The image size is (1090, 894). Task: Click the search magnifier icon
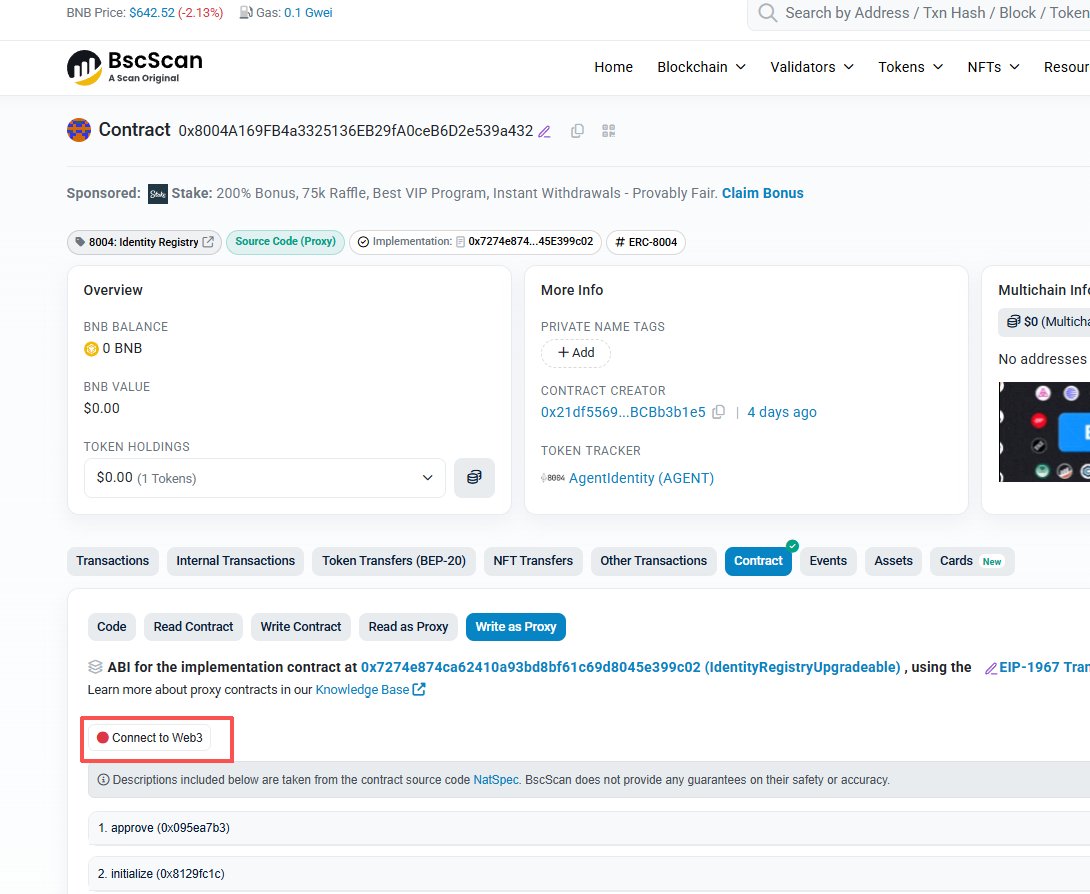[x=767, y=13]
